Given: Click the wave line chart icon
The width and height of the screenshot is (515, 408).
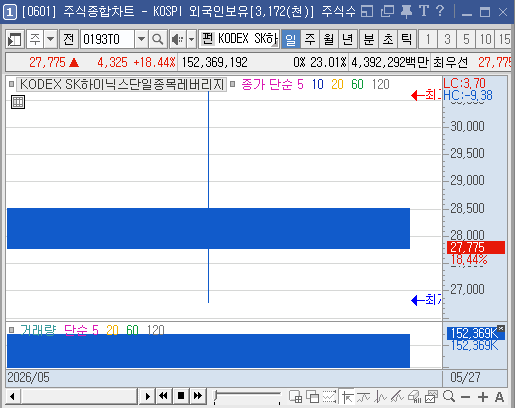Looking at the screenshot, I should click(380, 397).
